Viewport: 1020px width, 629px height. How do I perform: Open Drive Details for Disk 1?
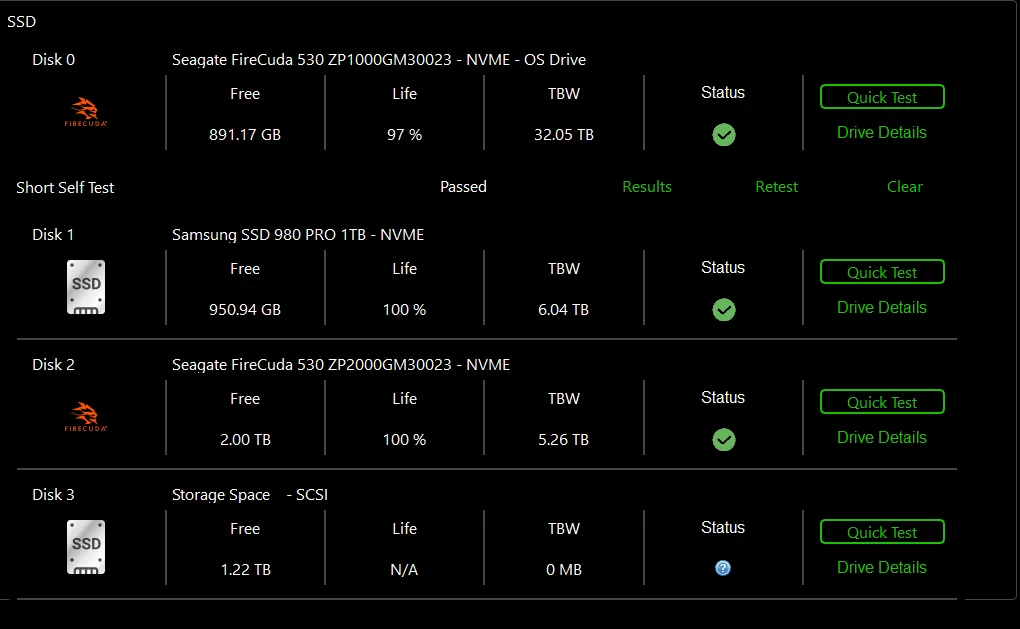[881, 308]
